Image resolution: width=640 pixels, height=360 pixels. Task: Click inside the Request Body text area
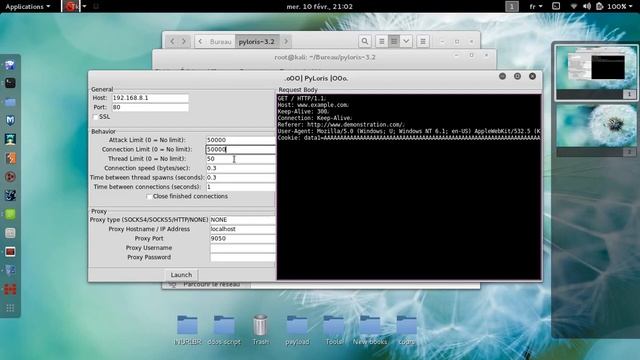pos(409,187)
